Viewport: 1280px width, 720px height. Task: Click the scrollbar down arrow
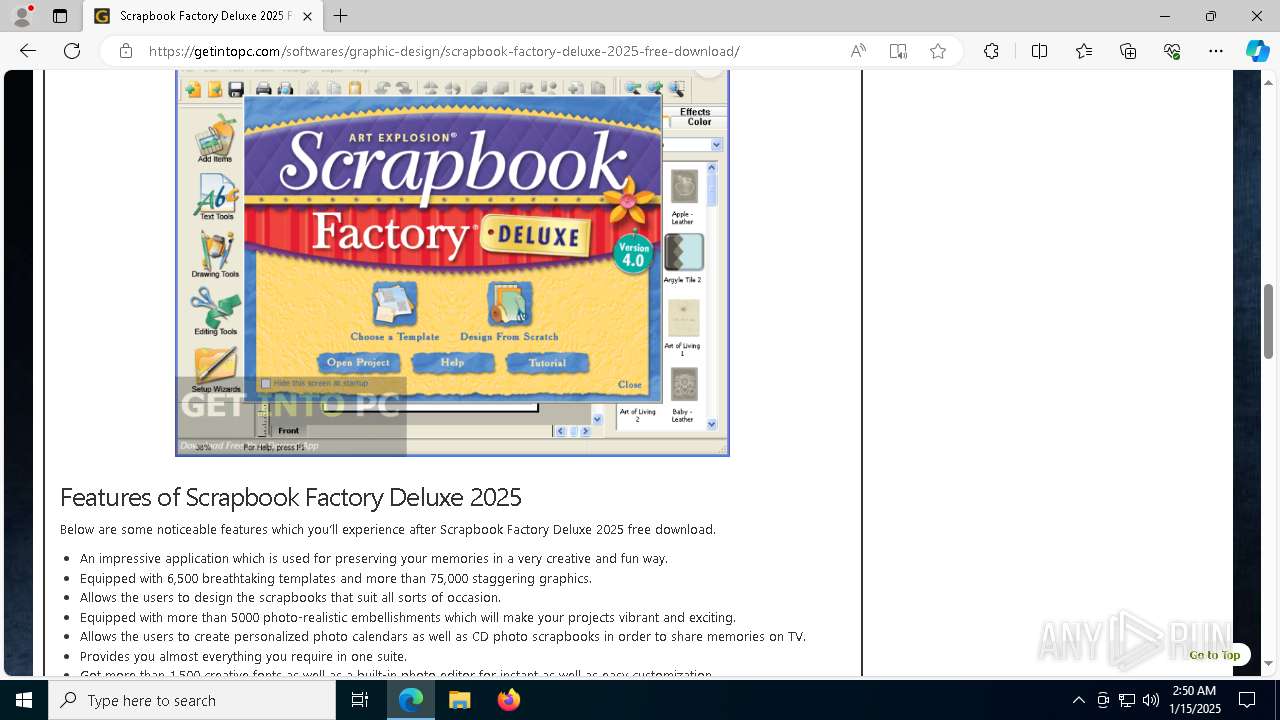click(x=1269, y=663)
